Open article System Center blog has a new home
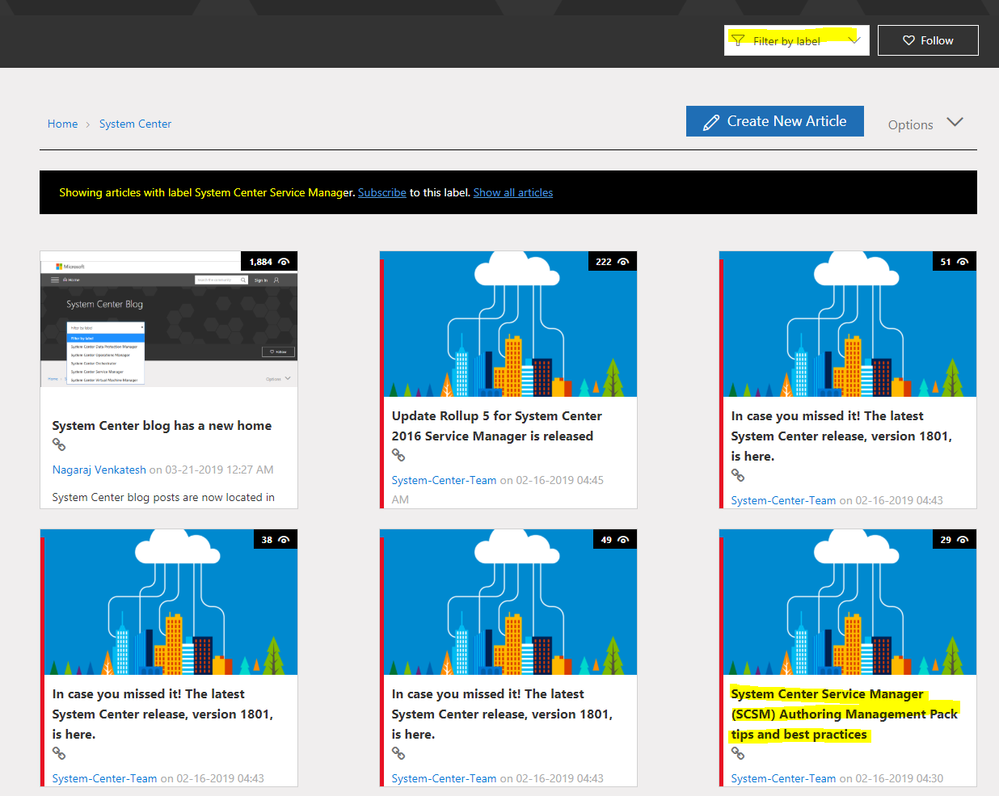 pyautogui.click(x=162, y=426)
